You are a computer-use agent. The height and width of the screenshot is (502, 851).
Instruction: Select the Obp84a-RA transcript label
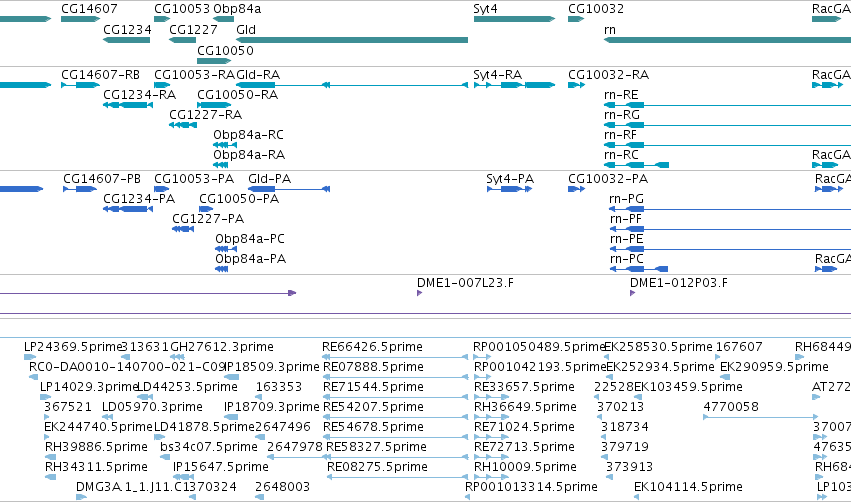249,155
